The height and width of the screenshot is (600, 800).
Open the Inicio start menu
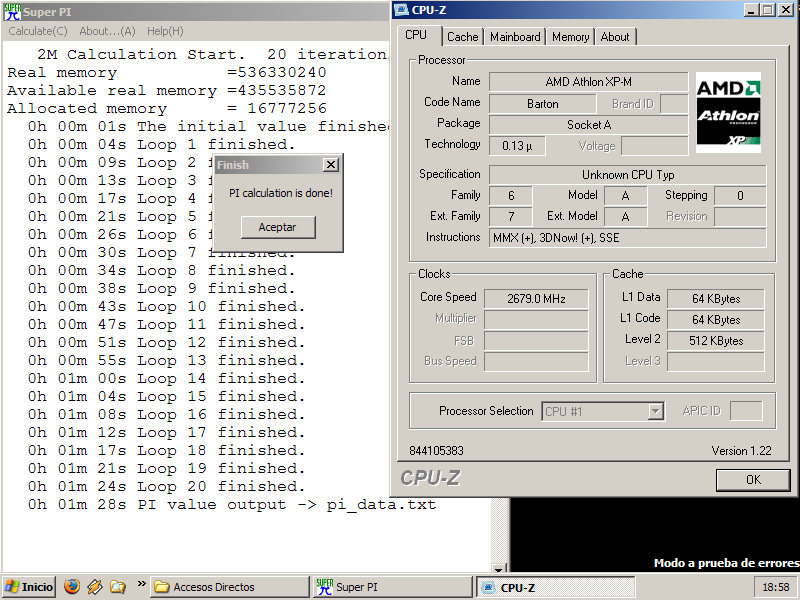[29, 587]
